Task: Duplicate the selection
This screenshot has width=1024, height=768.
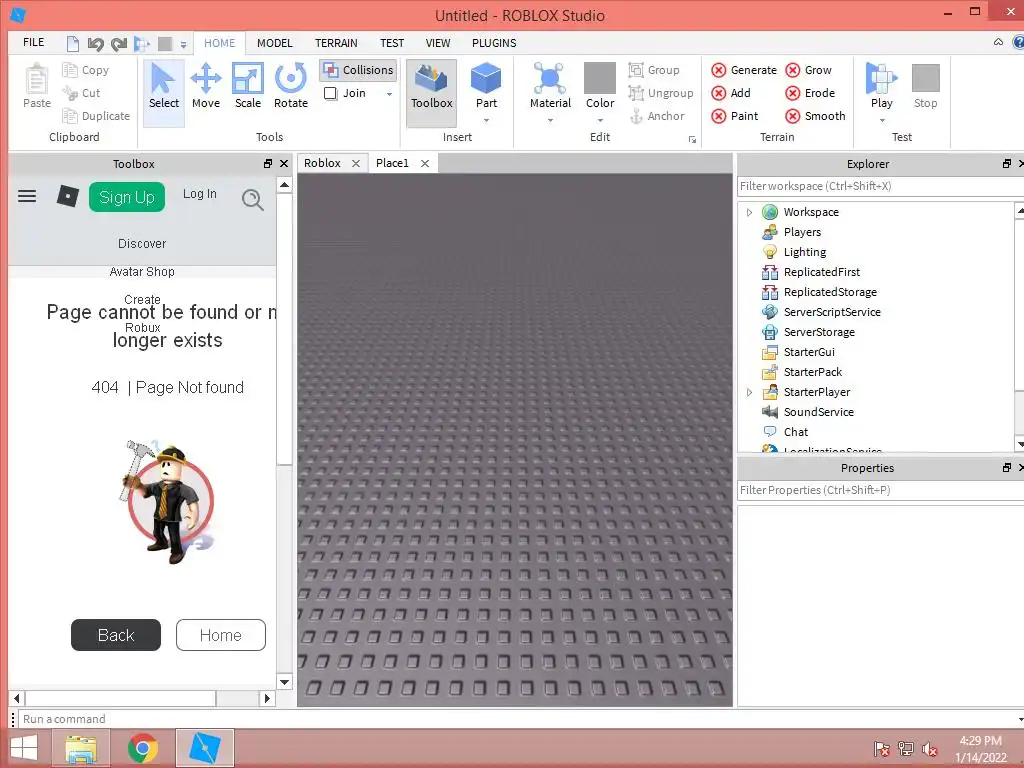Action: (x=96, y=116)
